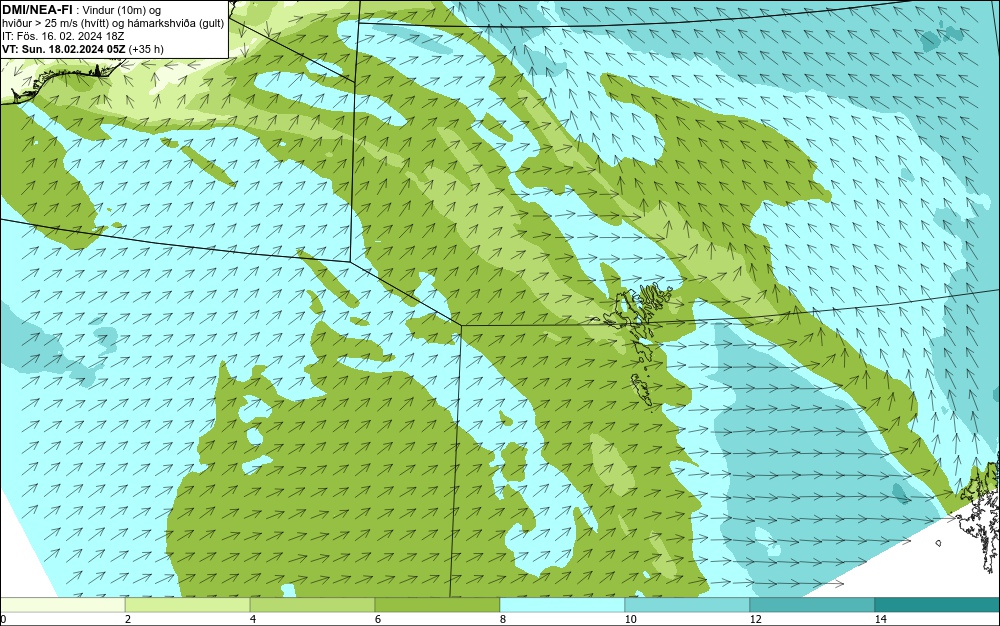
Task: Click the 6–8 m/s olive green legend swatch
Action: pos(438,605)
